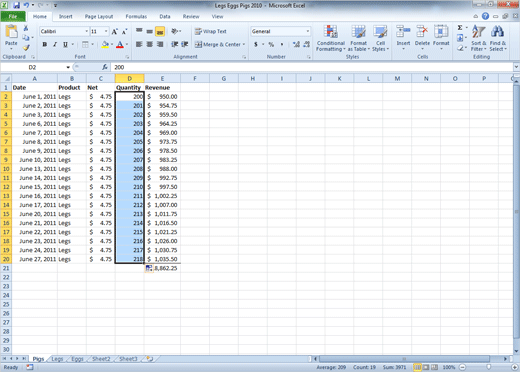Viewport: 520px width, 372px height.
Task: Apply Comma Style format
Action: click(x=282, y=44)
